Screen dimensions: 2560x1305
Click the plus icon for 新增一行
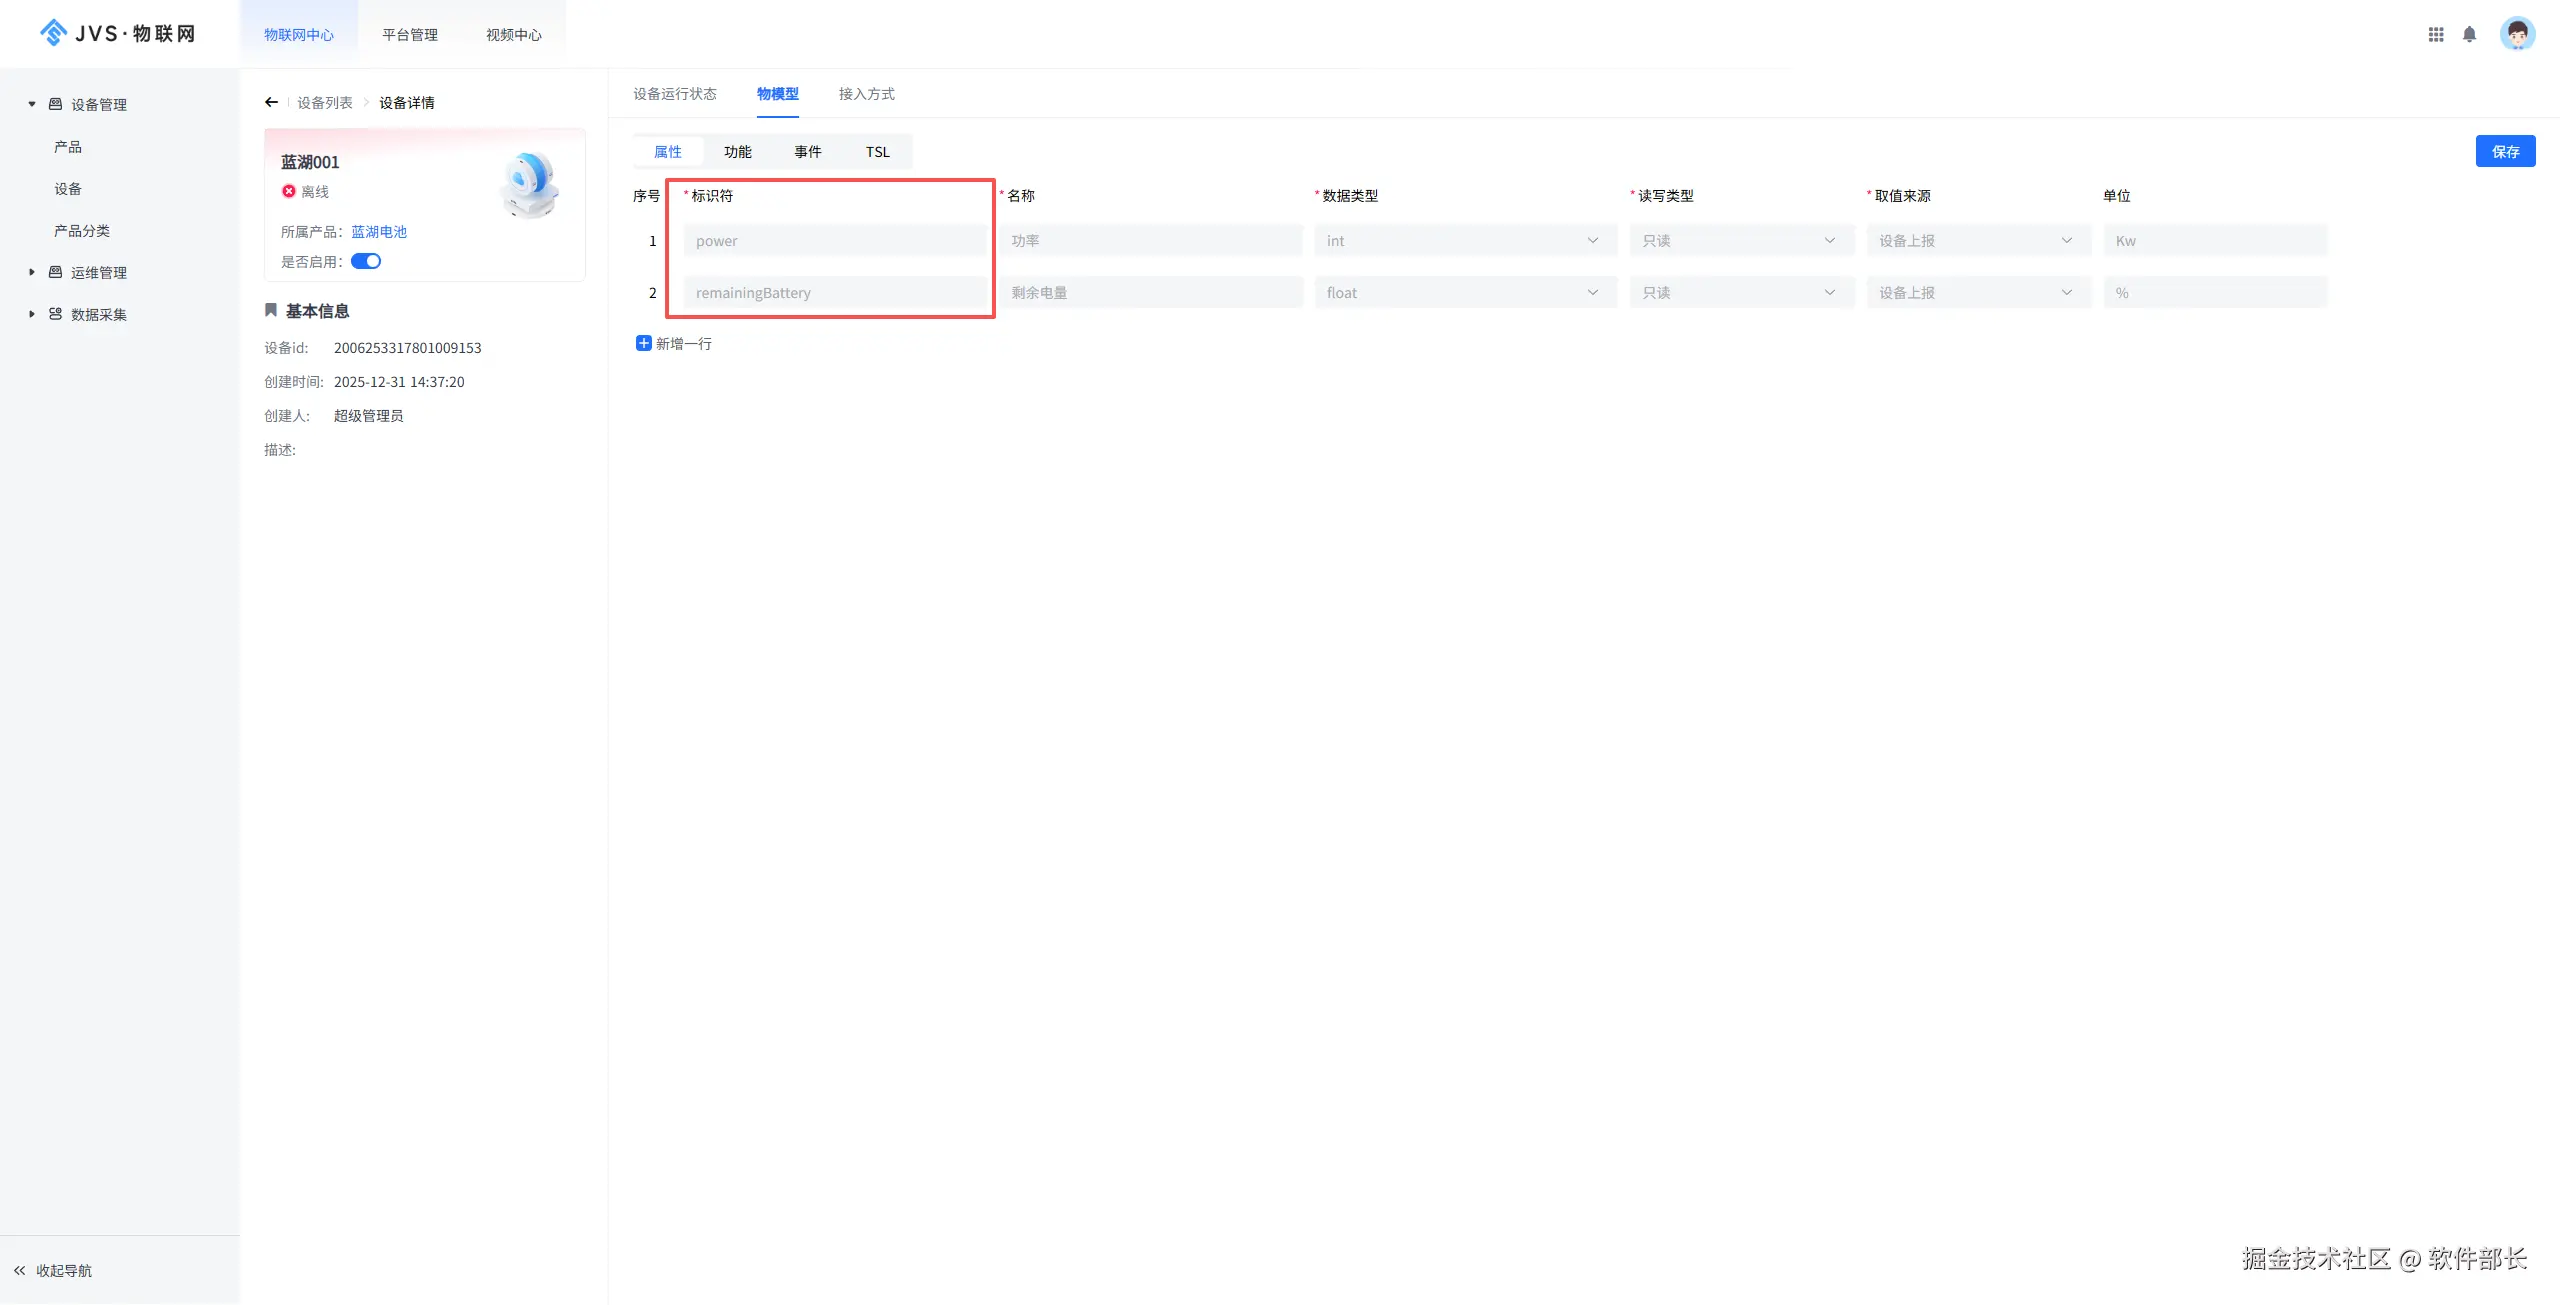[x=643, y=343]
